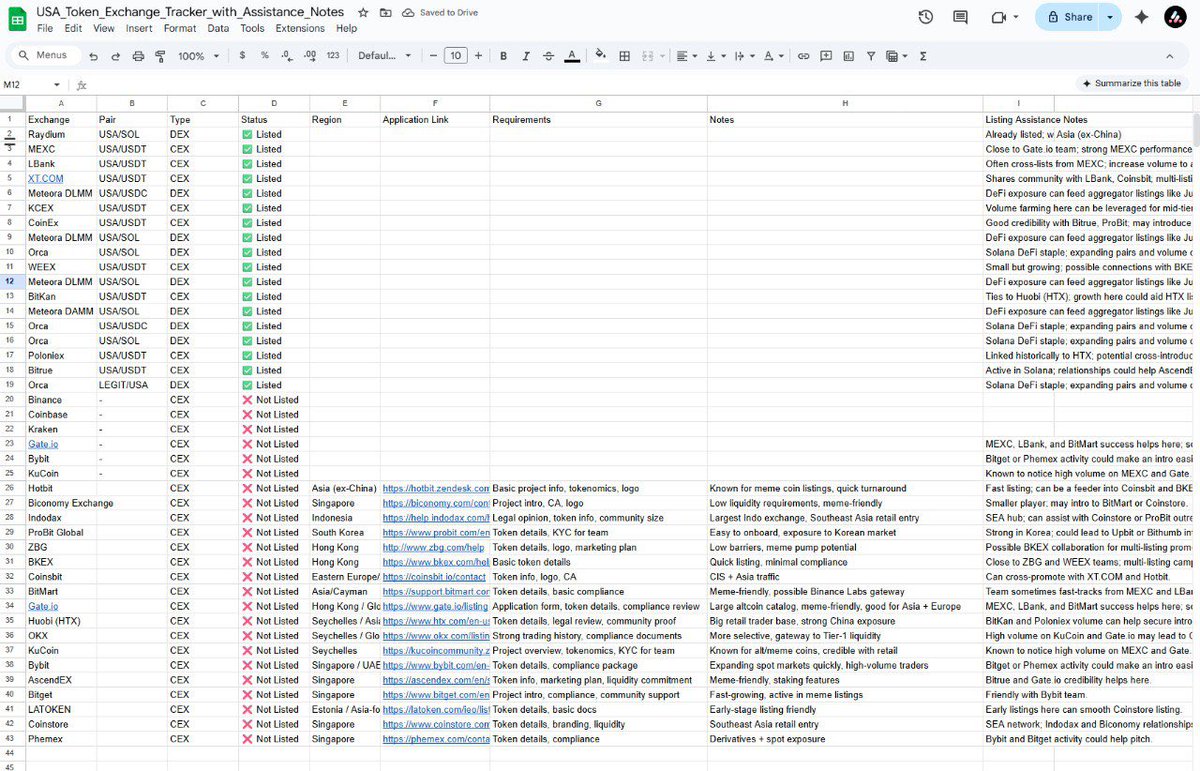1200x771 pixels.
Task: Click the Move to folder icon
Action: click(386, 13)
